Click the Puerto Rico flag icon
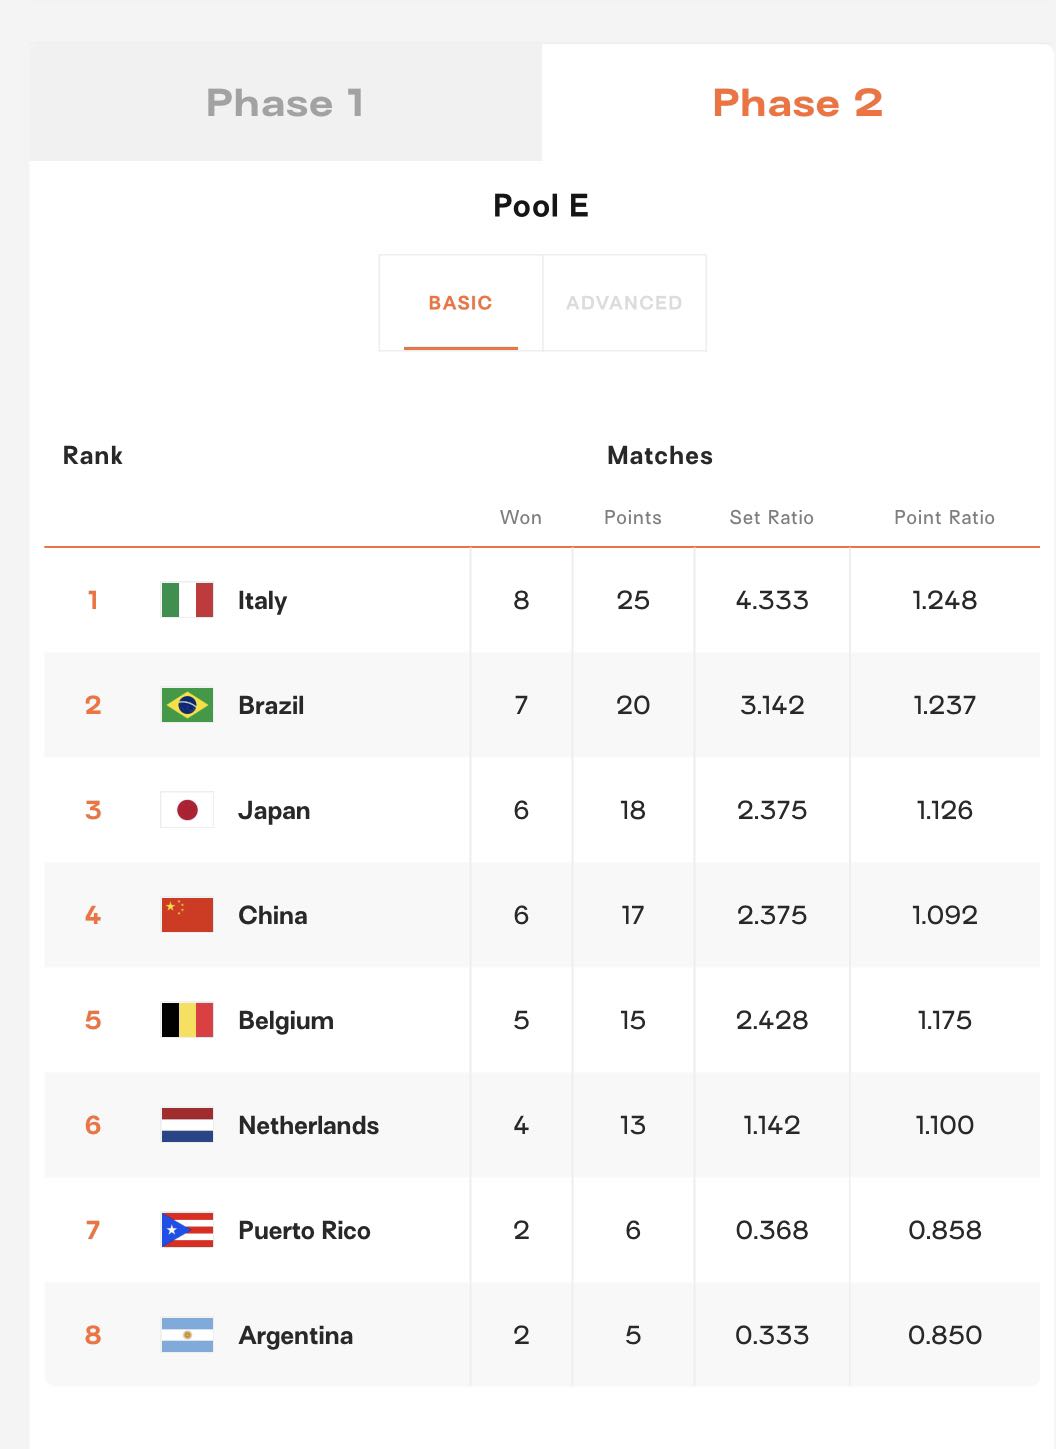 (187, 1230)
